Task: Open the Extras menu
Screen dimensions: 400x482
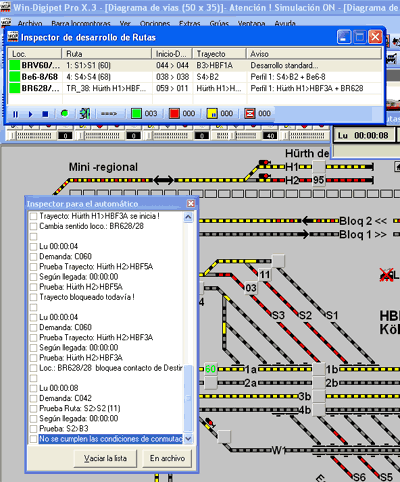Action: 190,24
